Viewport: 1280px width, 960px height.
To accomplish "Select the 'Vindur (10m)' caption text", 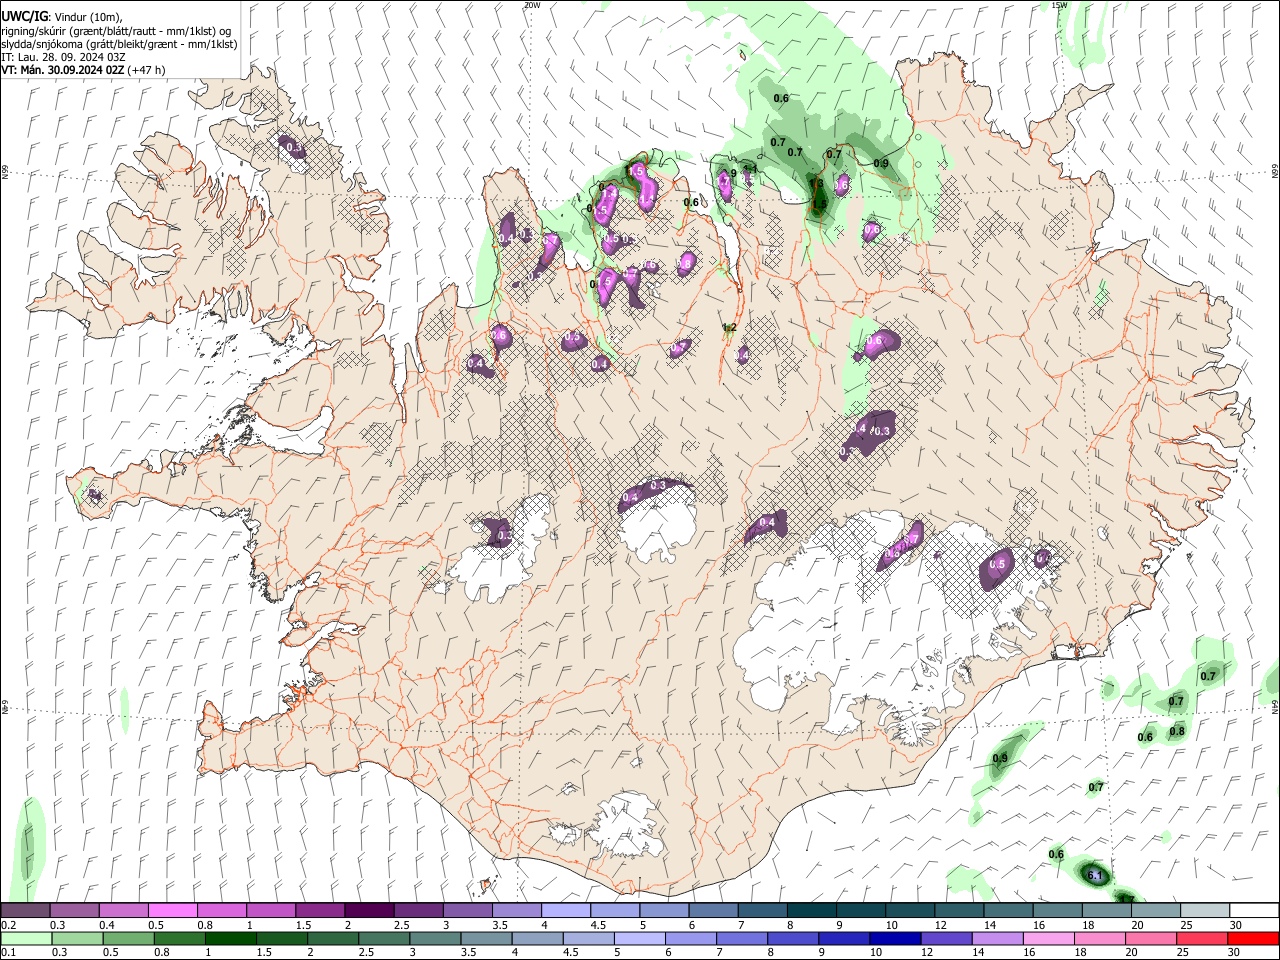I will coord(87,17).
